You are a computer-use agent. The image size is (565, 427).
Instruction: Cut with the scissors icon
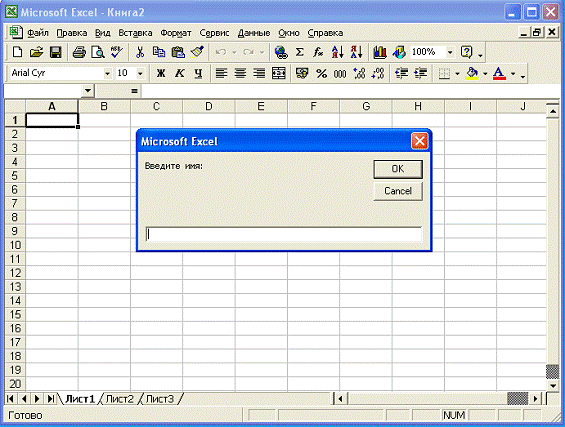[140, 52]
